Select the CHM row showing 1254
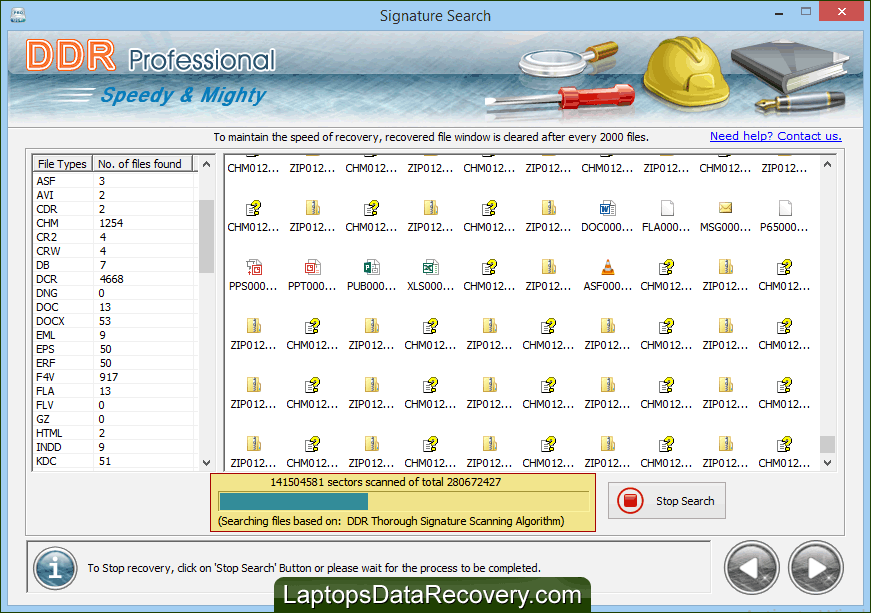Image resolution: width=871 pixels, height=613 pixels. click(115, 223)
